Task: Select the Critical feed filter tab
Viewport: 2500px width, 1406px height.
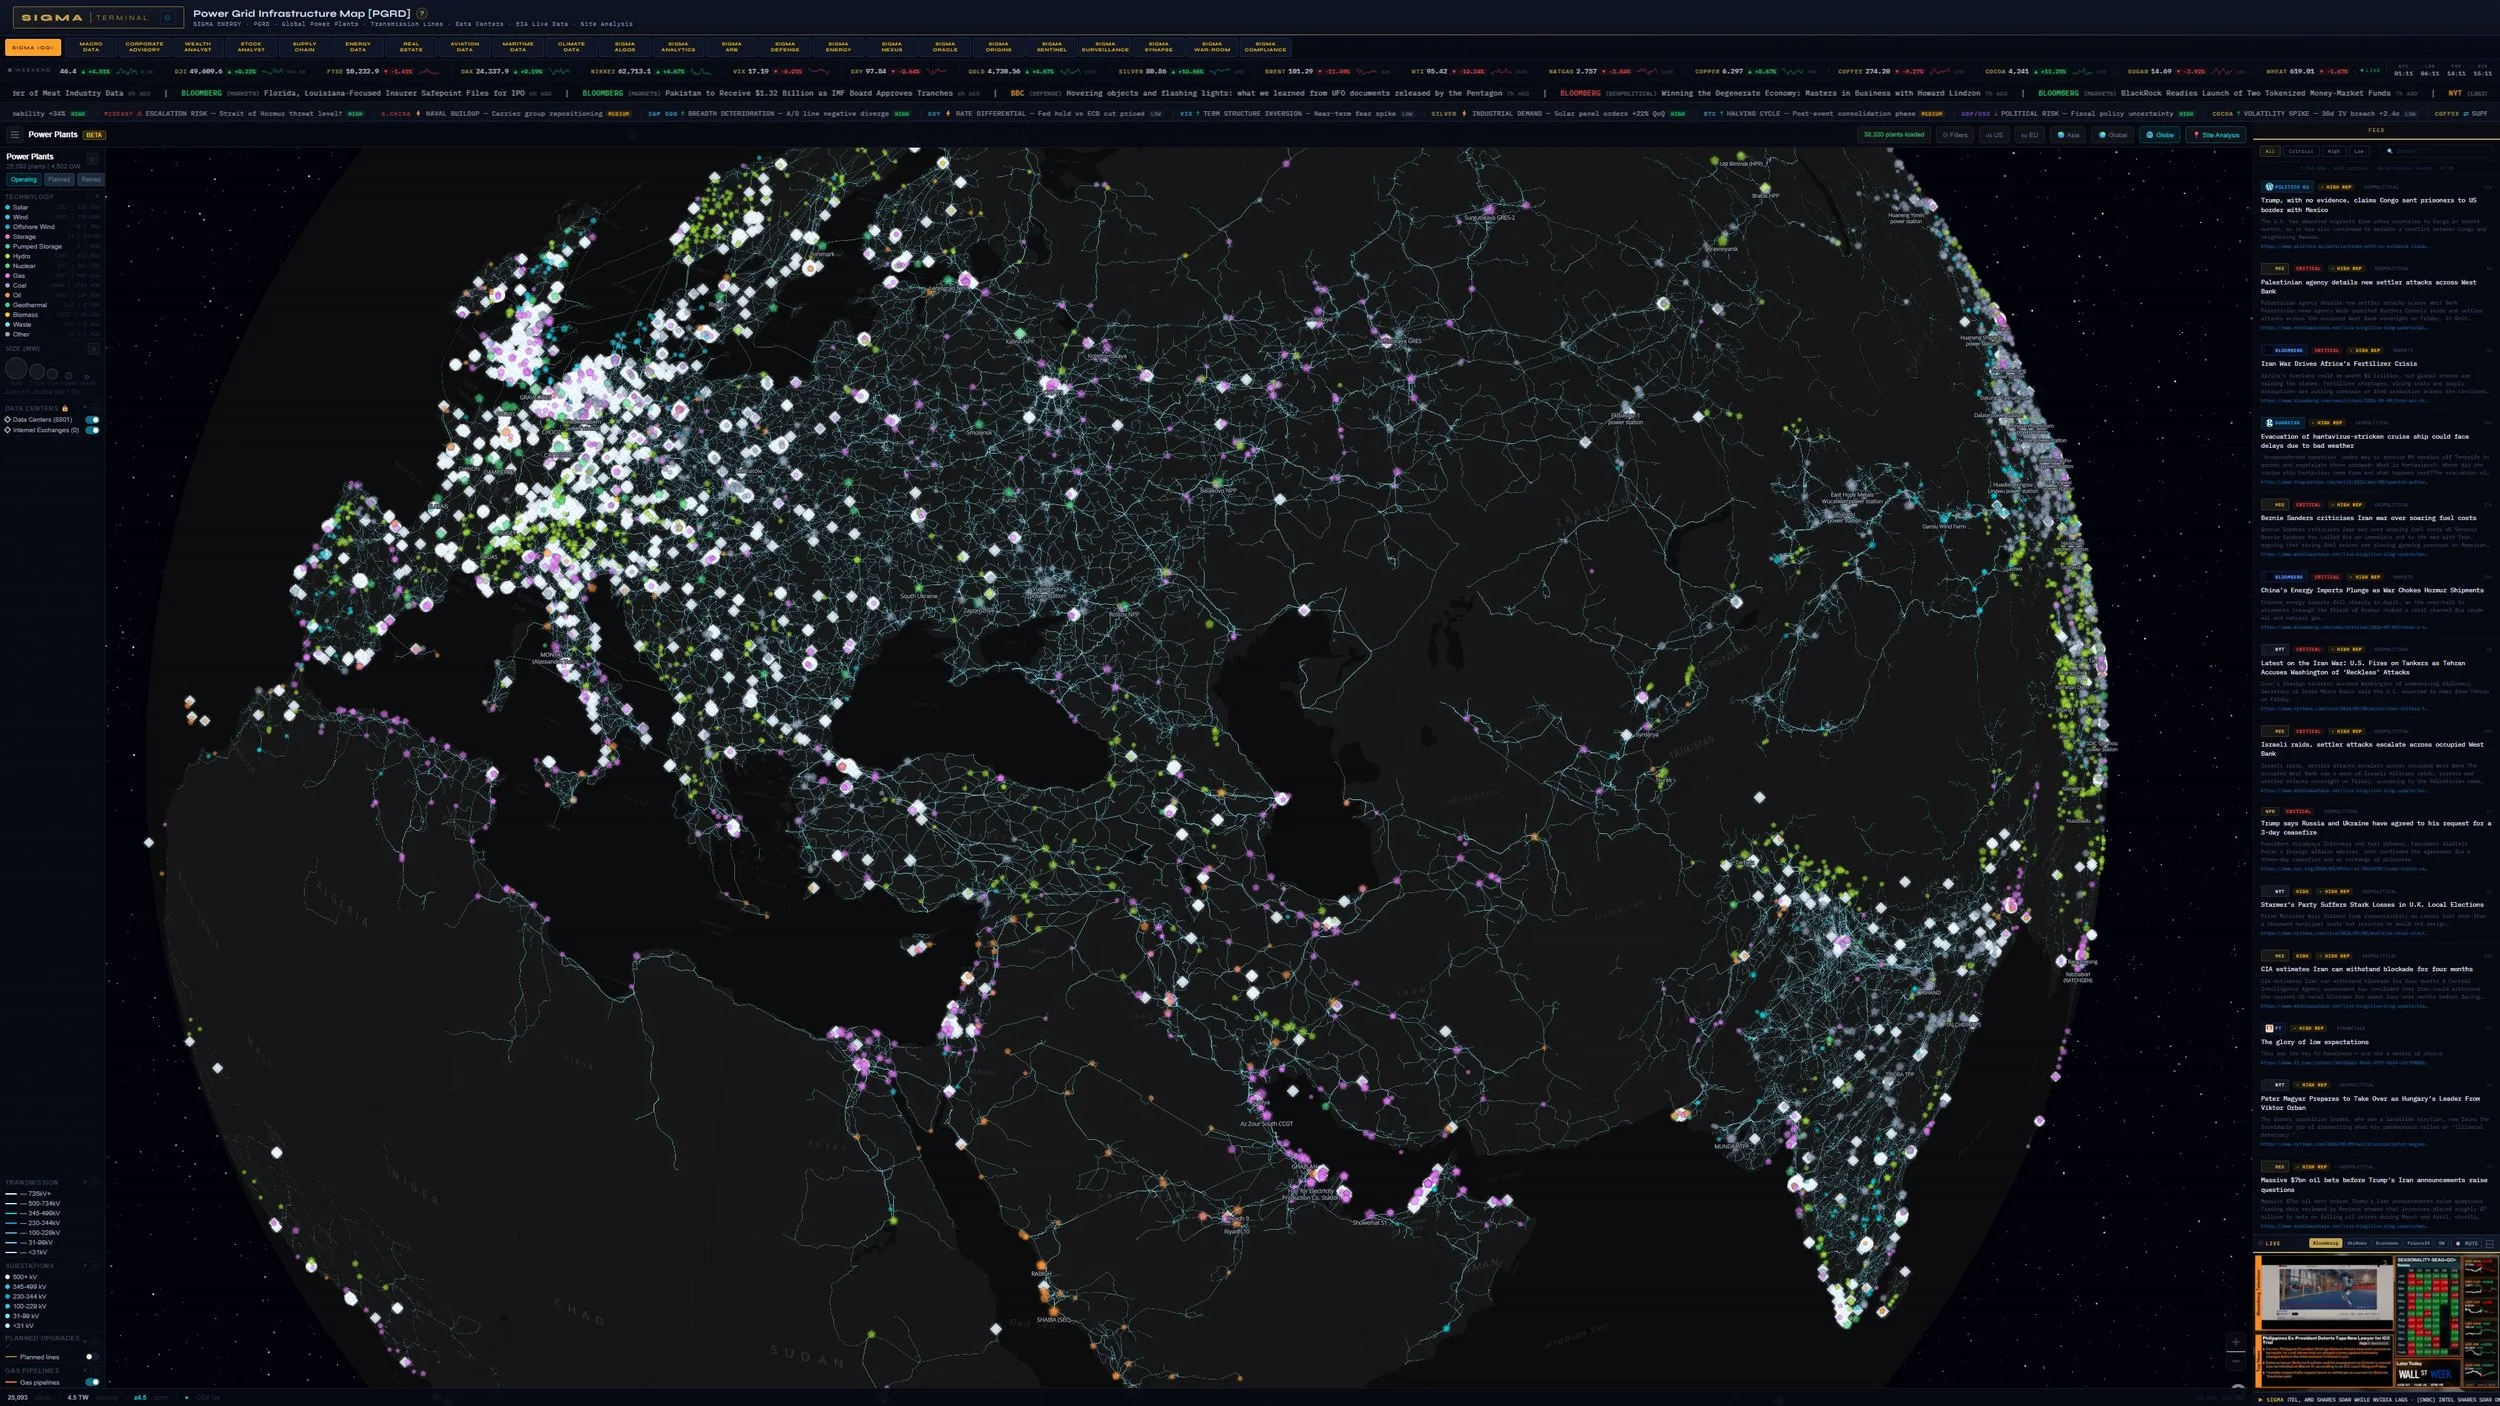Action: click(2301, 151)
